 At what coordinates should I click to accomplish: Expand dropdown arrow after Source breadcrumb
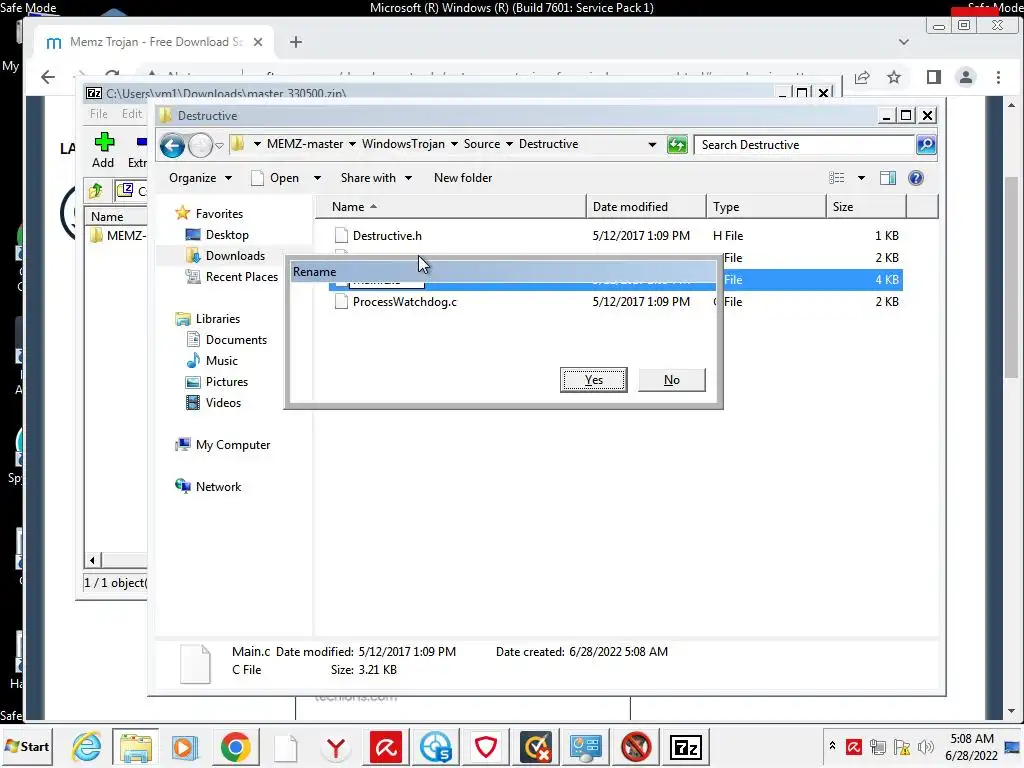(509, 144)
